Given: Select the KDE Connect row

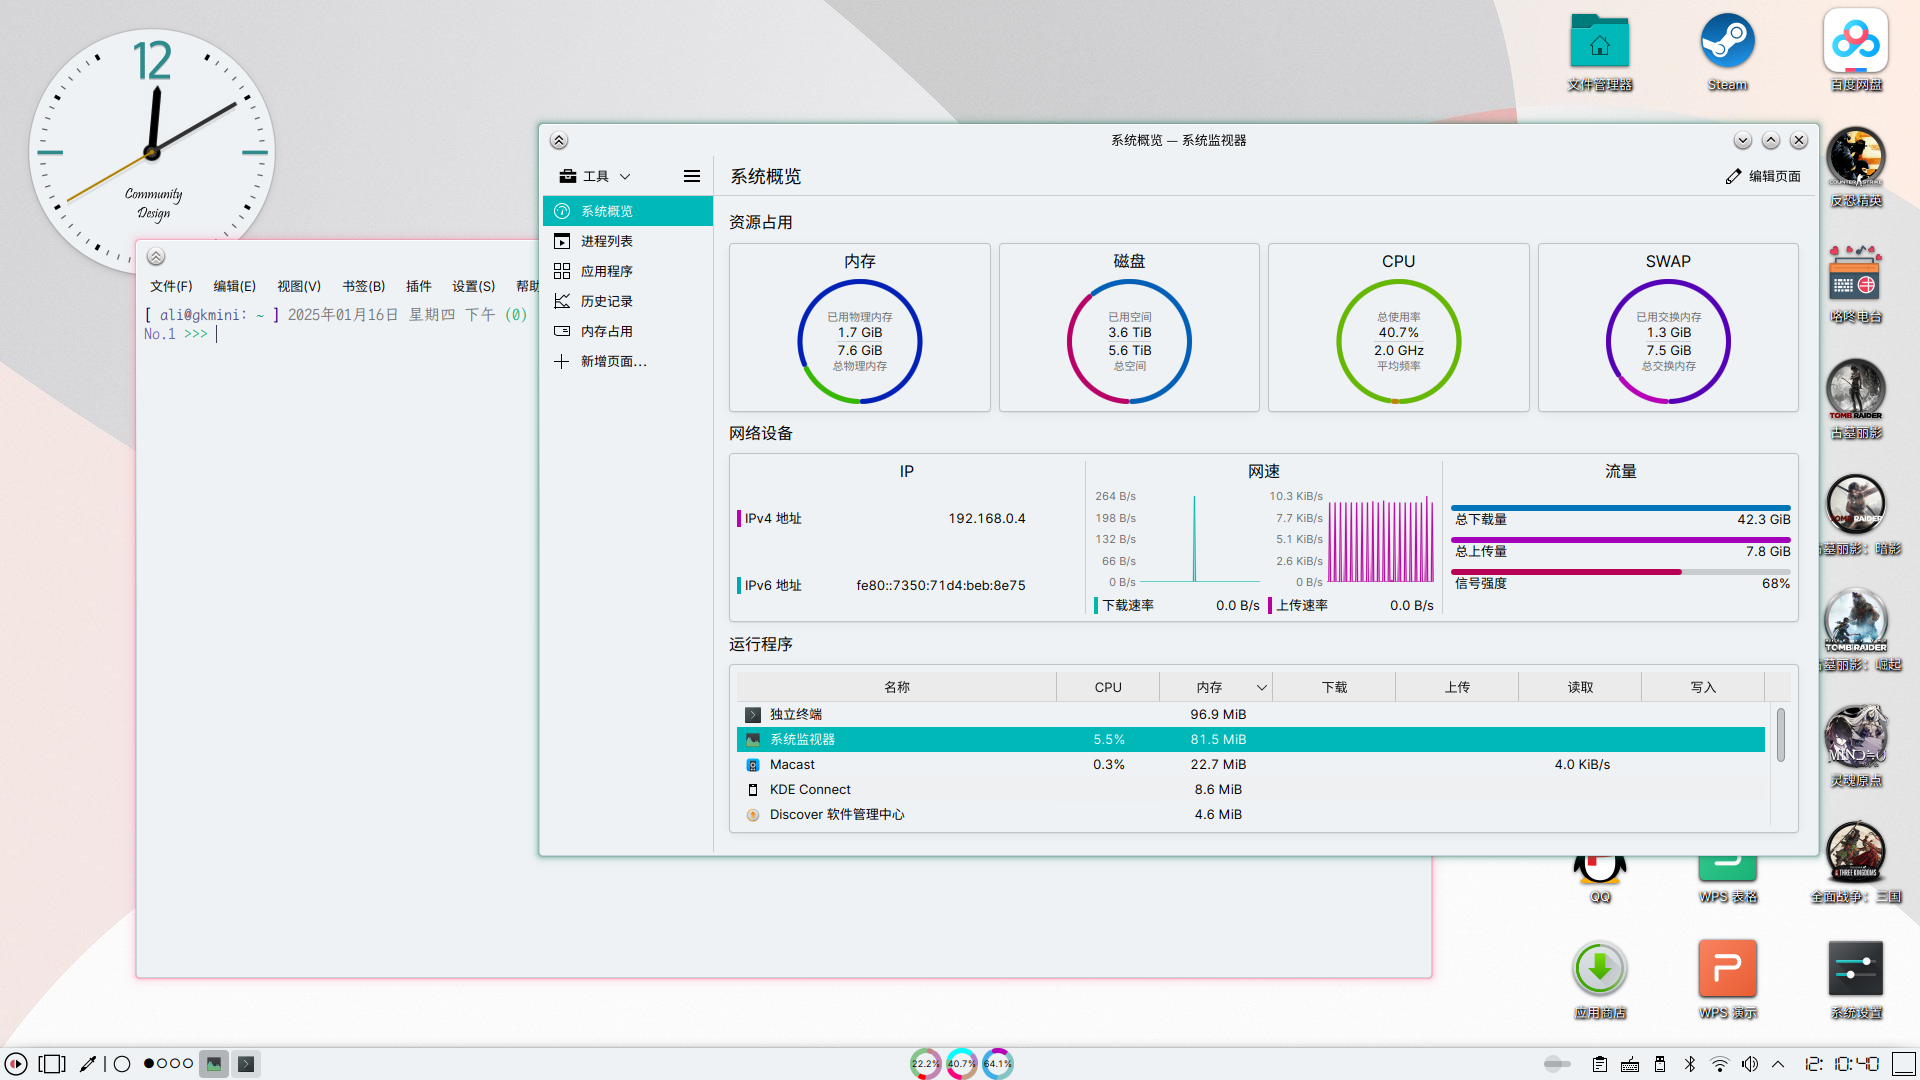Looking at the screenshot, I should pos(1250,789).
